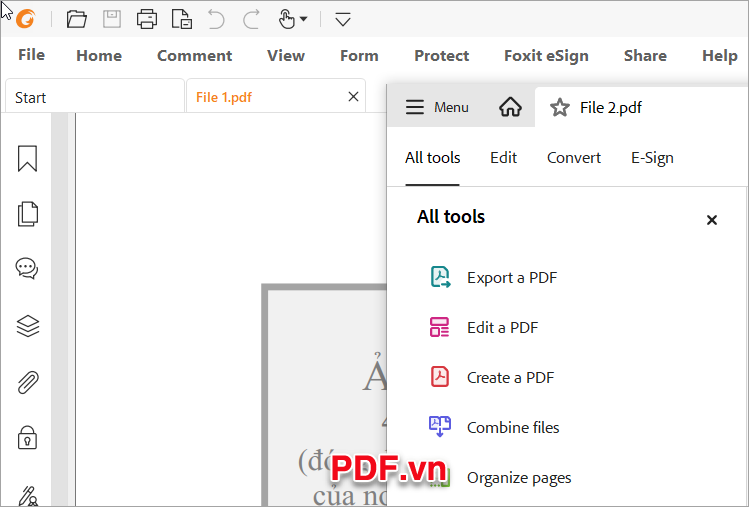
Task: Switch to the Home ribbon tab
Action: [99, 55]
